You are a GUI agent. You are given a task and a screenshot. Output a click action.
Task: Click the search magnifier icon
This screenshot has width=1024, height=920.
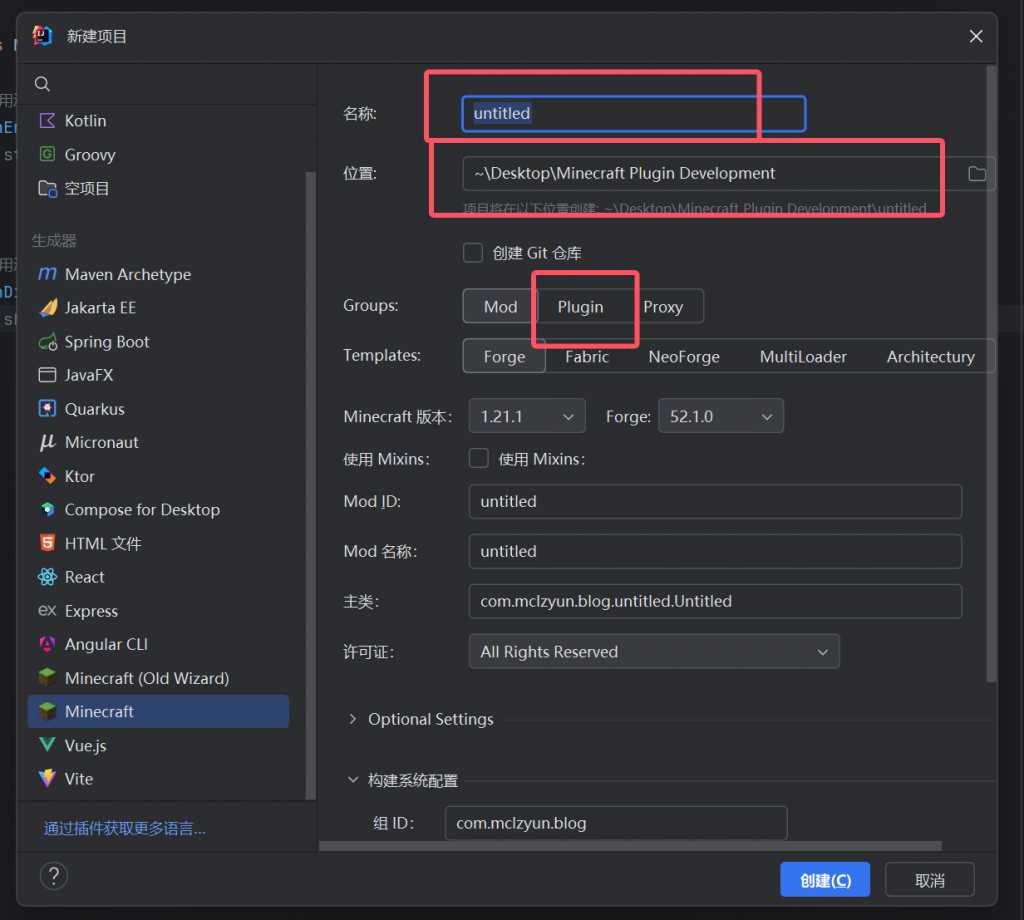tap(42, 84)
